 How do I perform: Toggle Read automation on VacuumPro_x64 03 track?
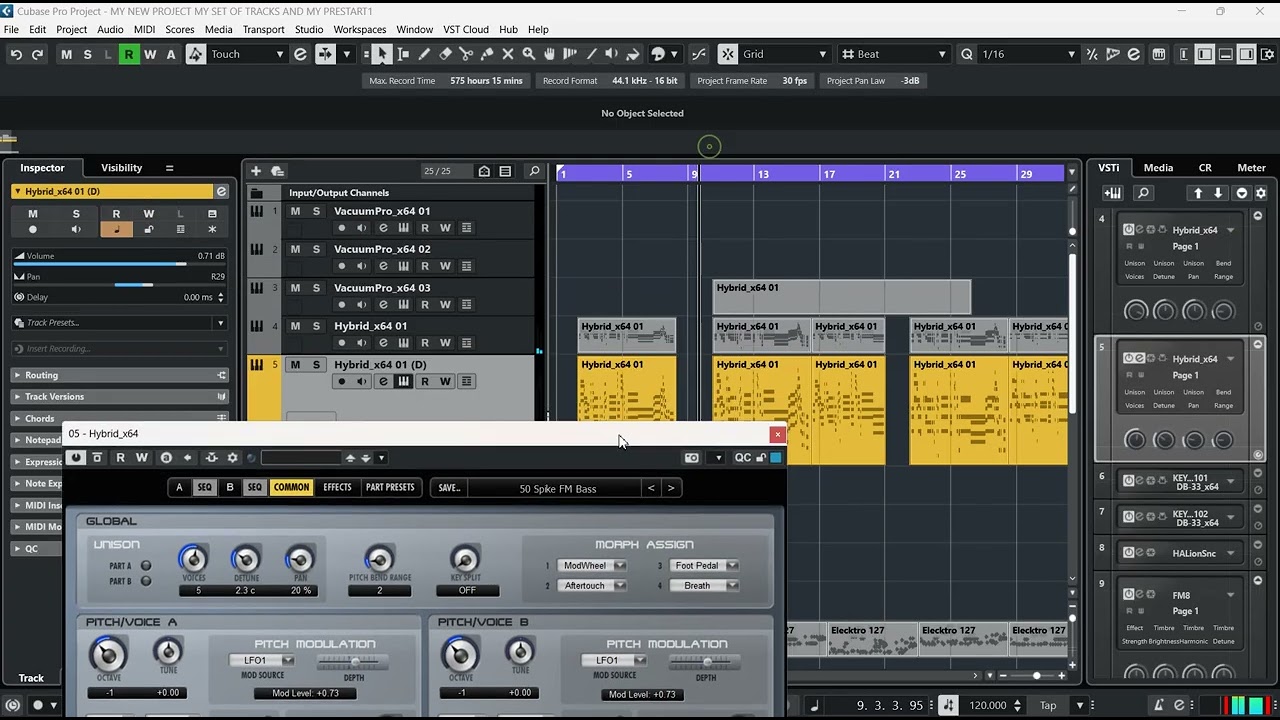pyautogui.click(x=425, y=304)
